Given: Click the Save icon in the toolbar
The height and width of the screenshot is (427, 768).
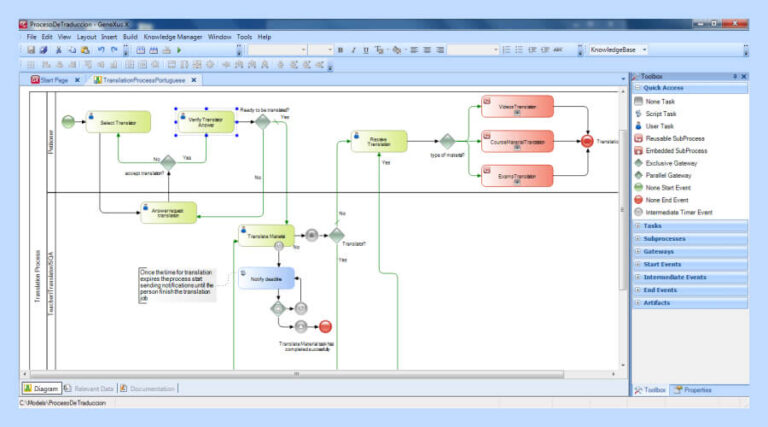Looking at the screenshot, I should pyautogui.click(x=31, y=49).
